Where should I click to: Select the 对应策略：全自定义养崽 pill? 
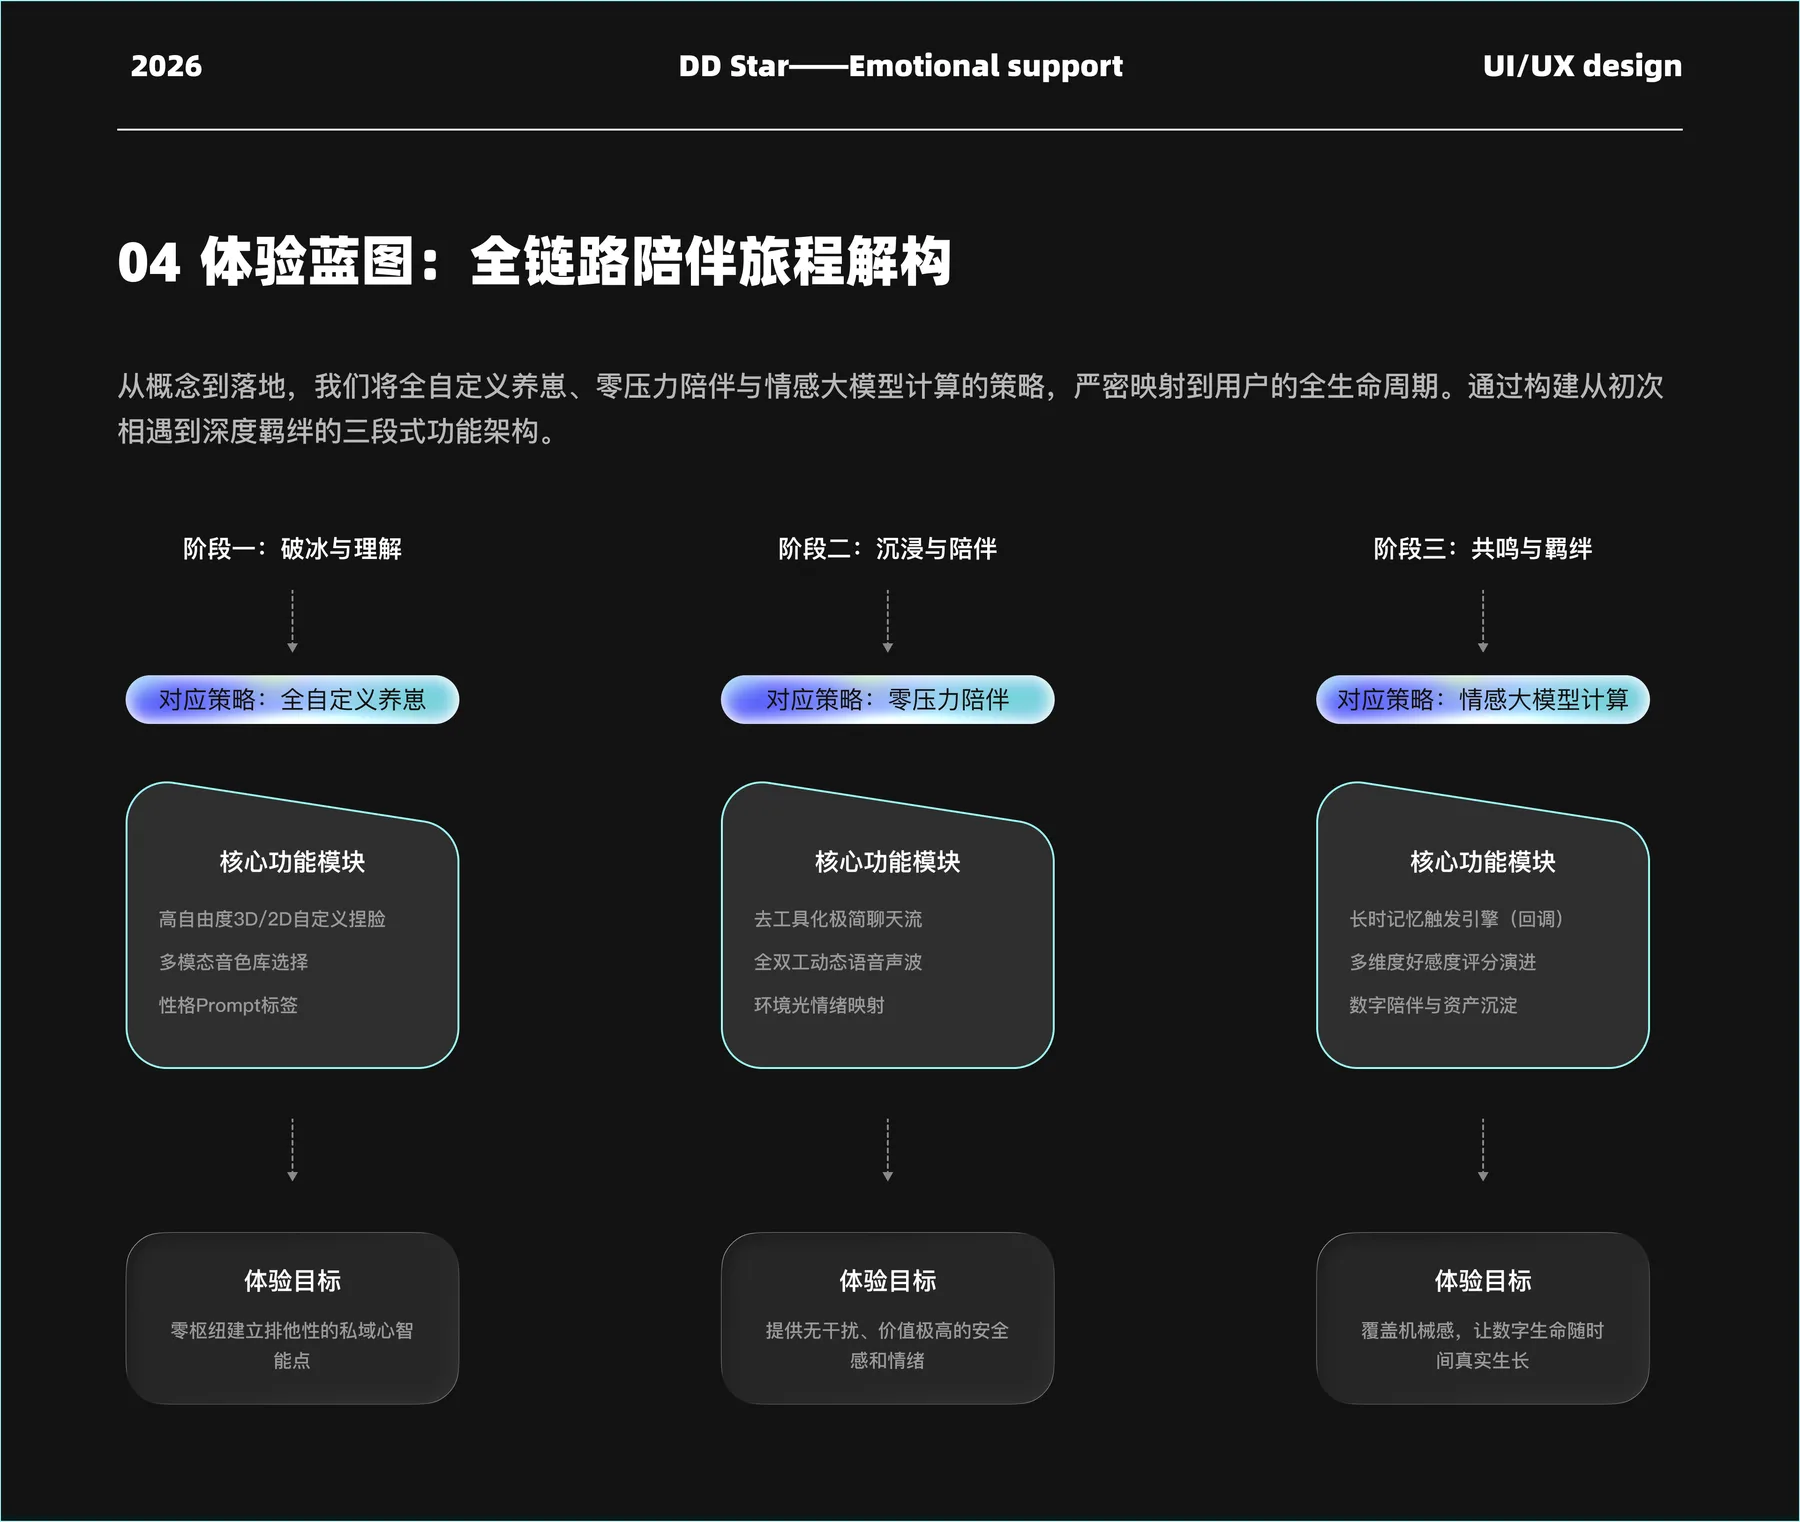pyautogui.click(x=292, y=699)
